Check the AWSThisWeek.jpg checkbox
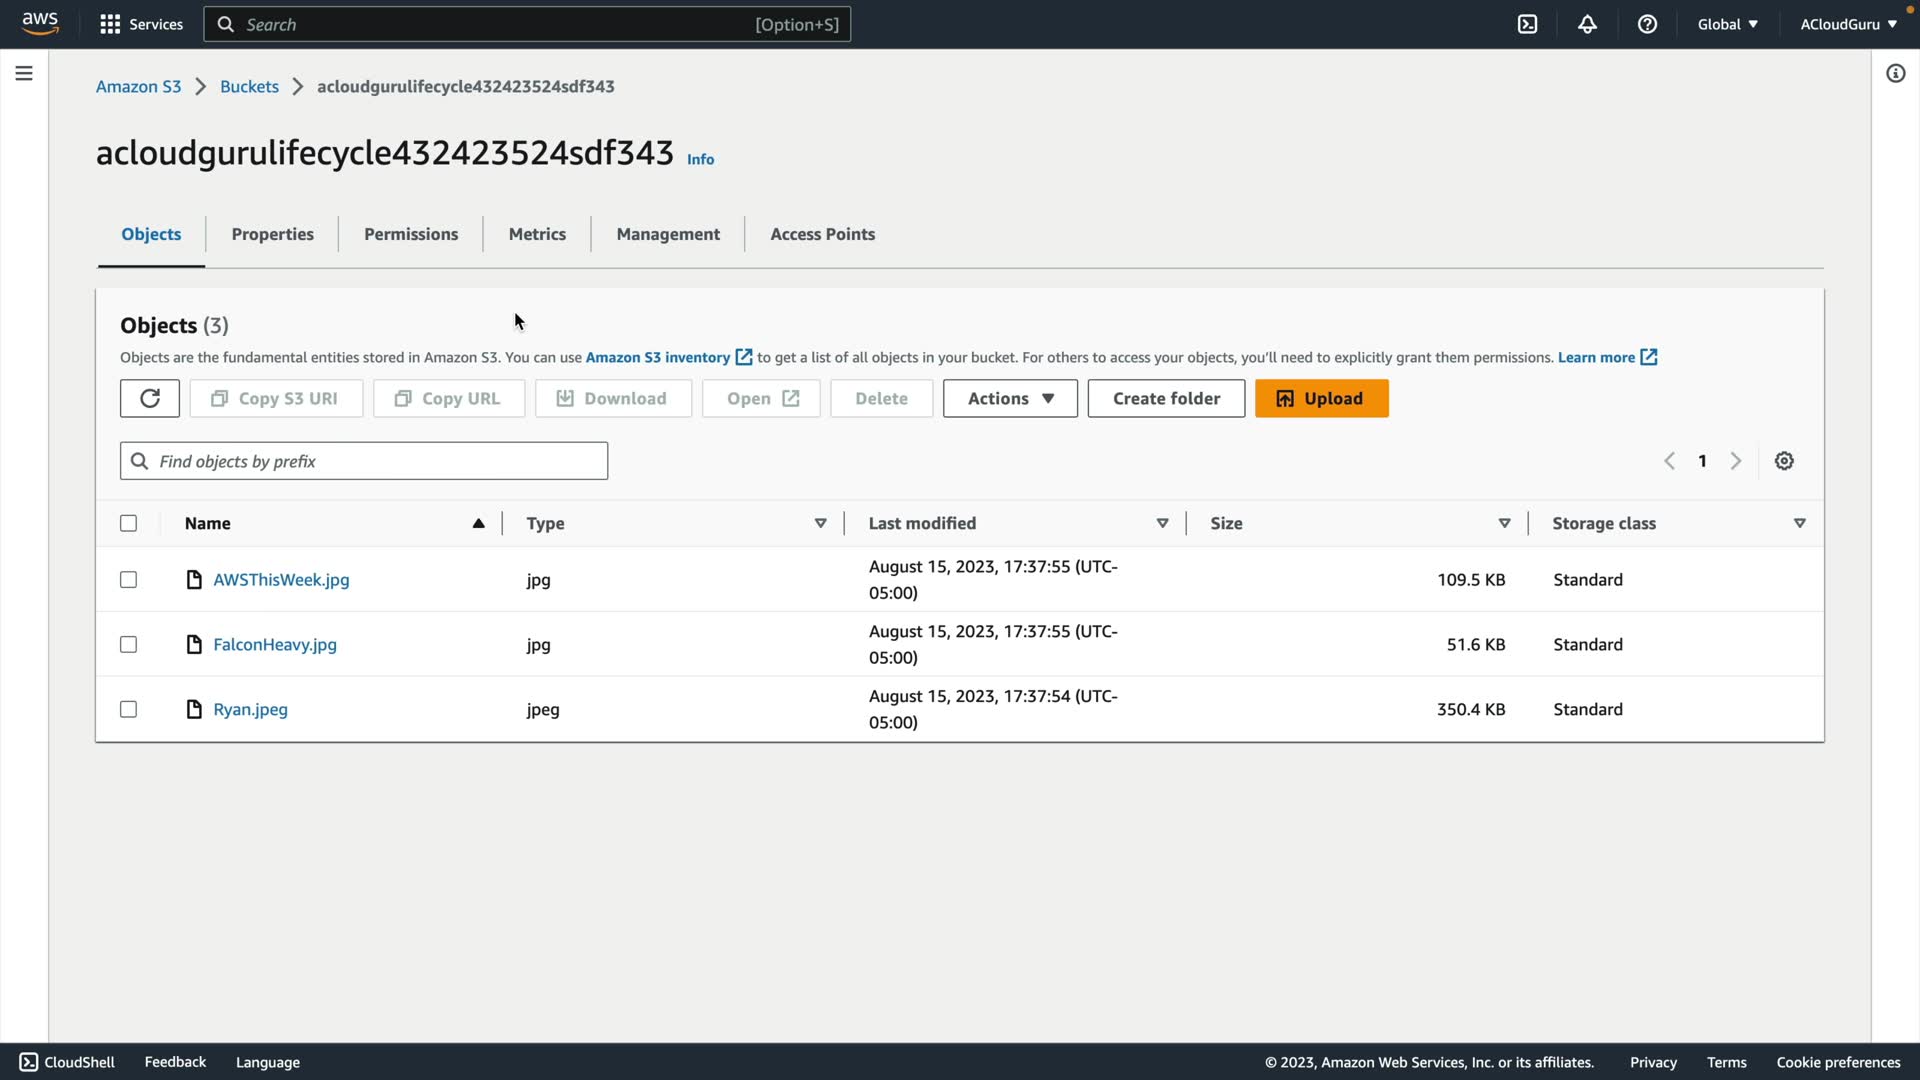1920x1080 pixels. point(128,580)
